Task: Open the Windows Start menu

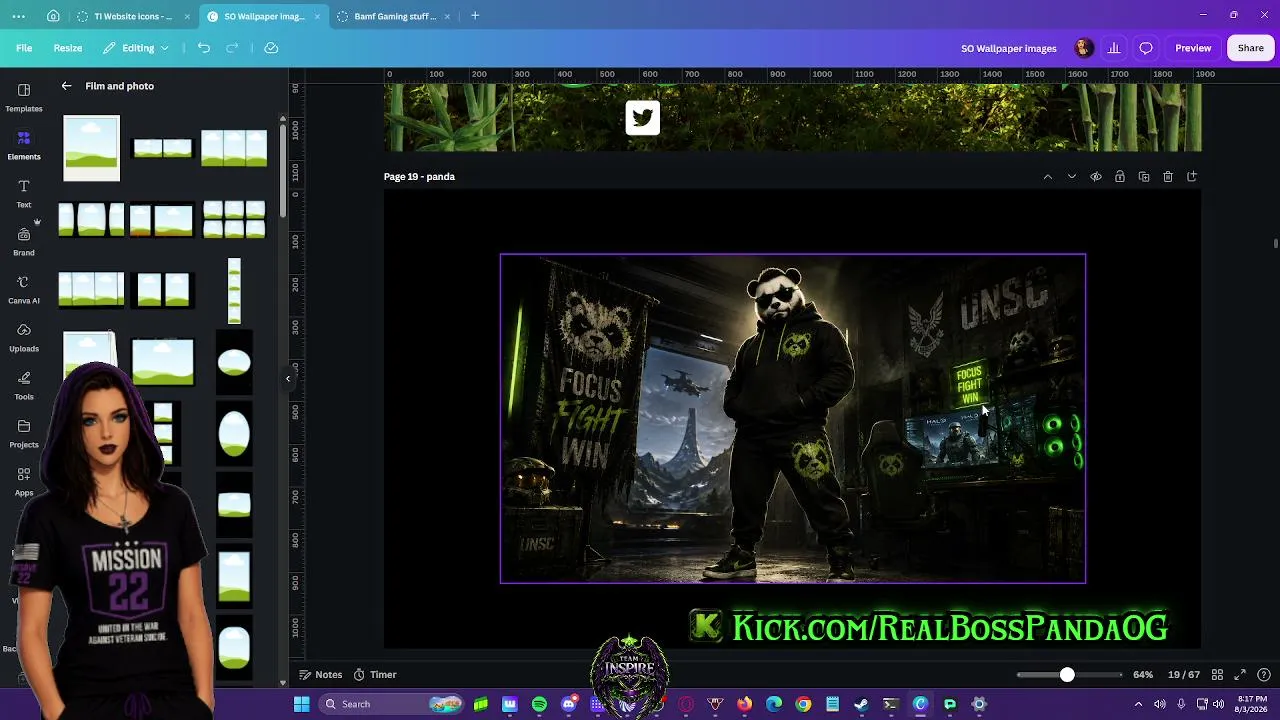Action: coord(301,704)
